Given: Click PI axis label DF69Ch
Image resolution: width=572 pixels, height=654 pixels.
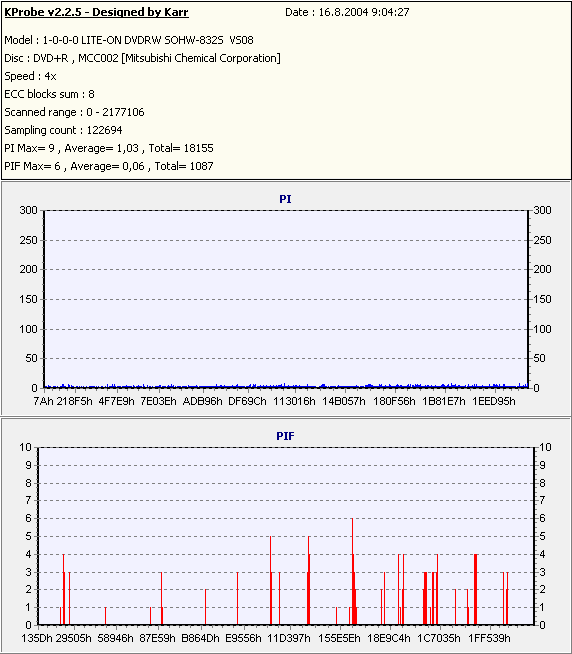Looking at the screenshot, I should [247, 401].
